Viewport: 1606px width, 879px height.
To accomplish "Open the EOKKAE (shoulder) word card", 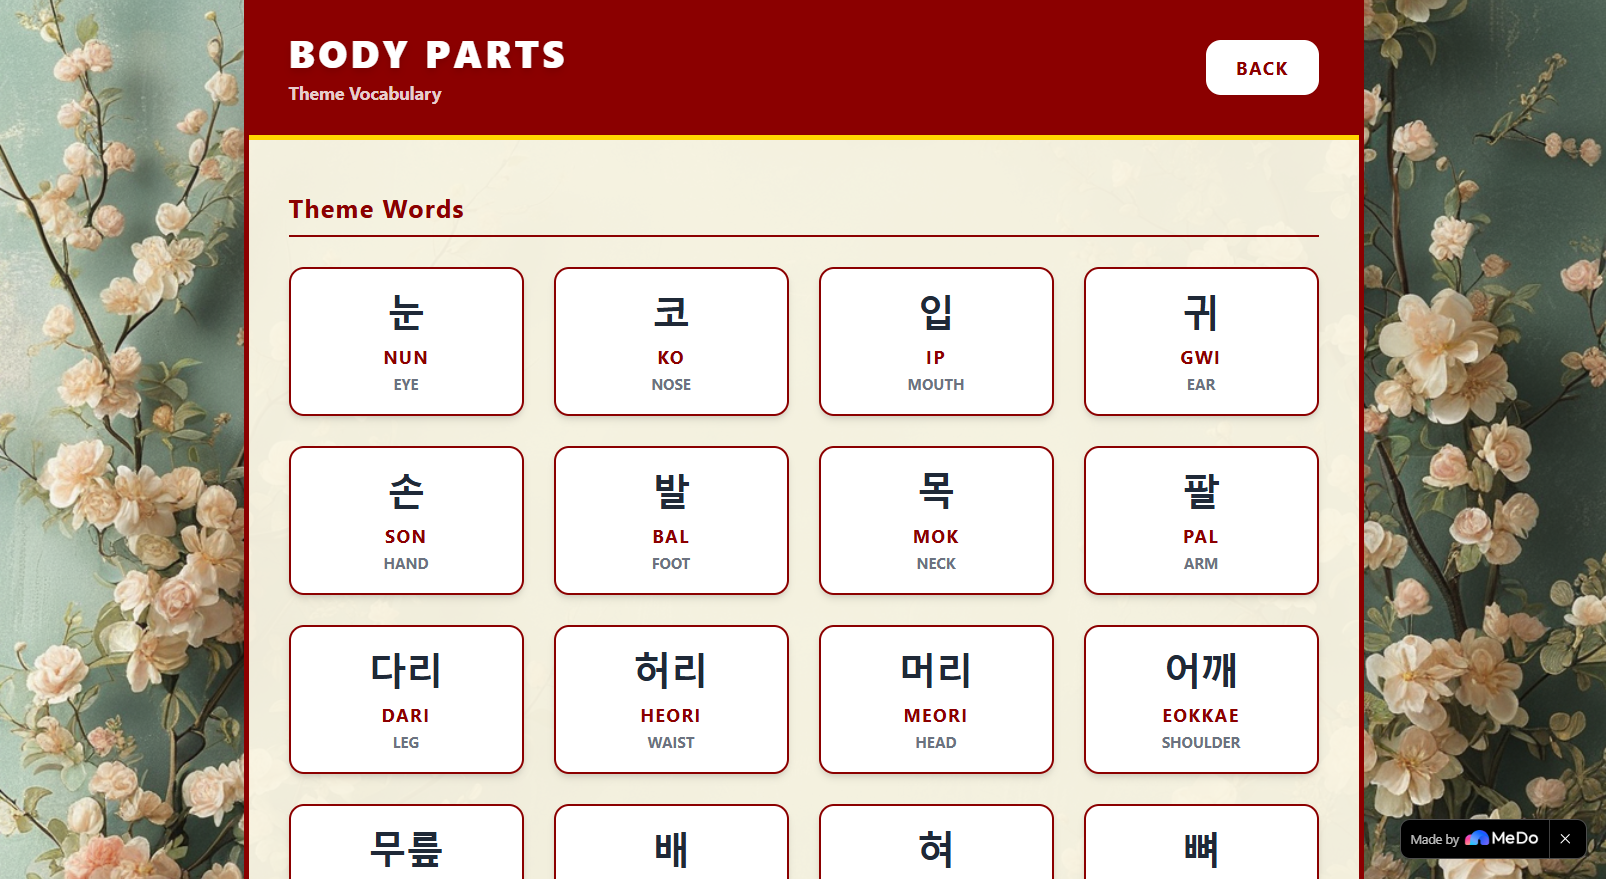I will tap(1201, 699).
